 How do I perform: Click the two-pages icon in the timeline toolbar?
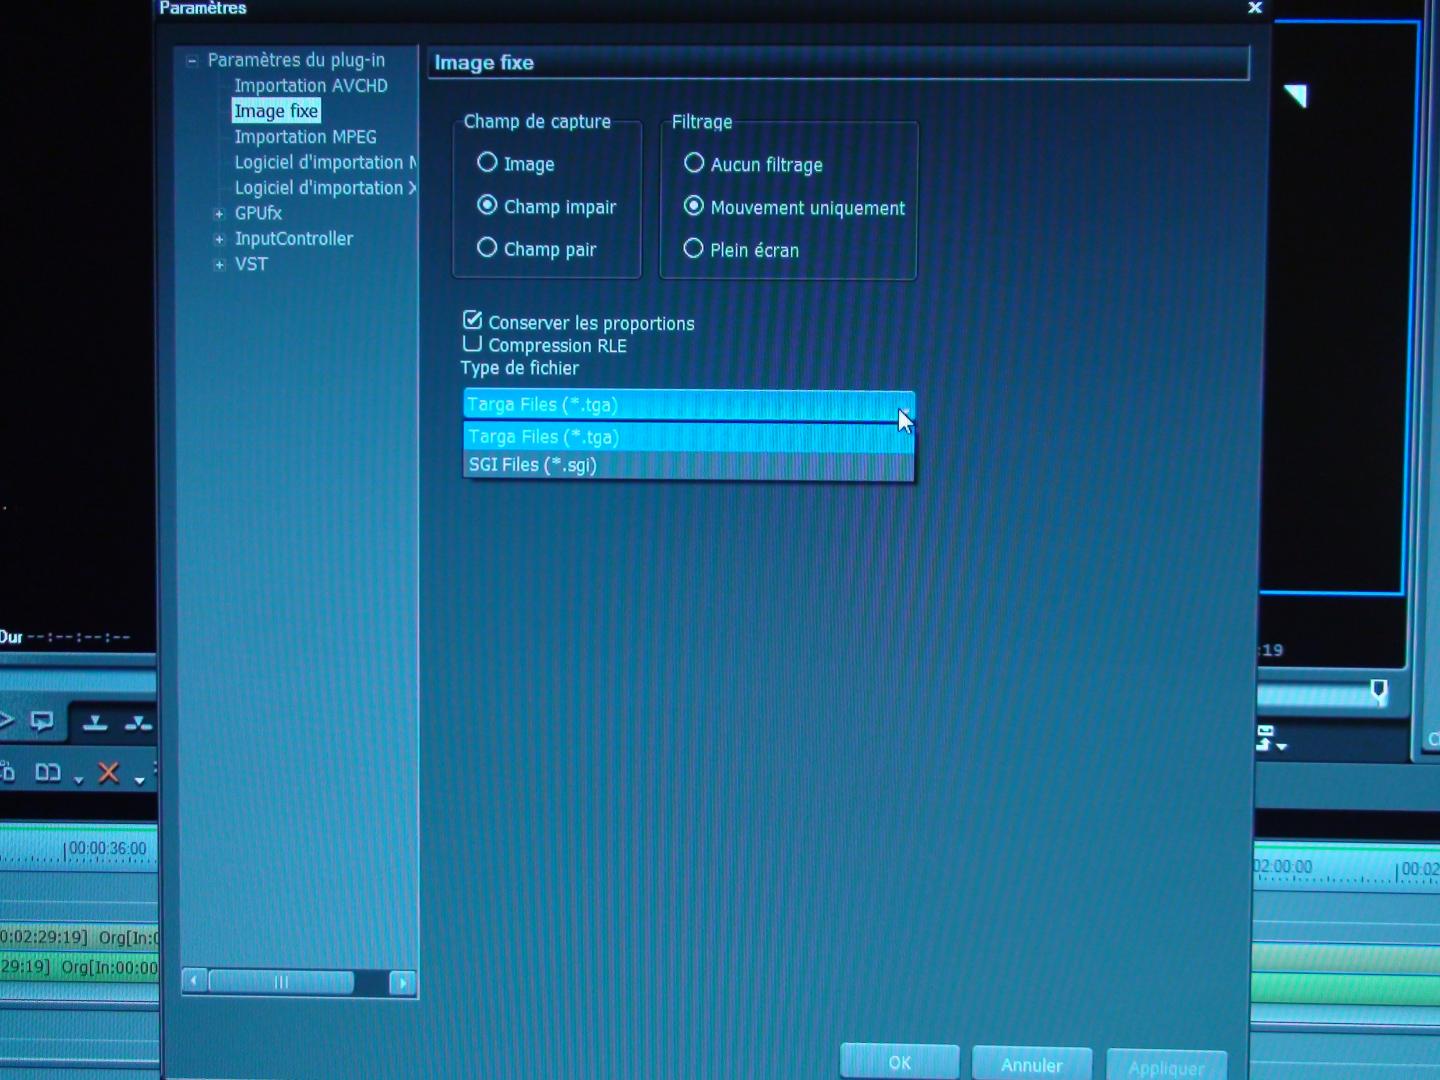[48, 772]
